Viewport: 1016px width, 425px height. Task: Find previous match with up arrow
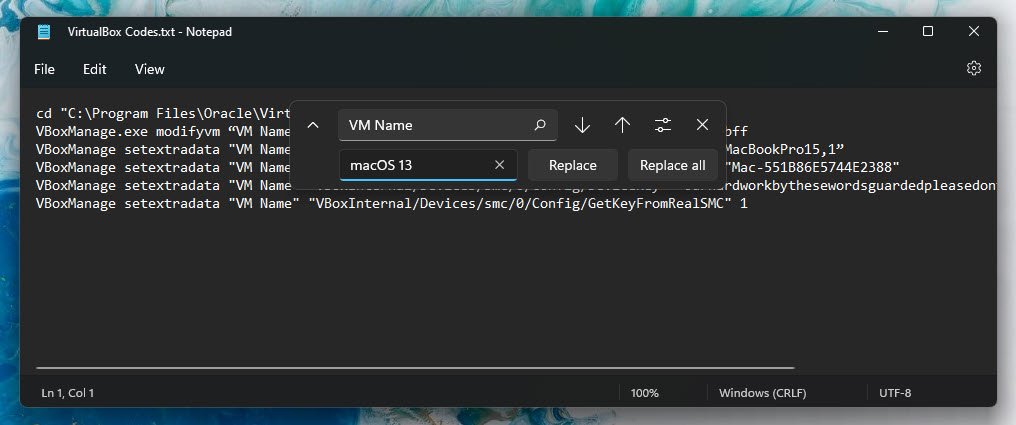(622, 125)
